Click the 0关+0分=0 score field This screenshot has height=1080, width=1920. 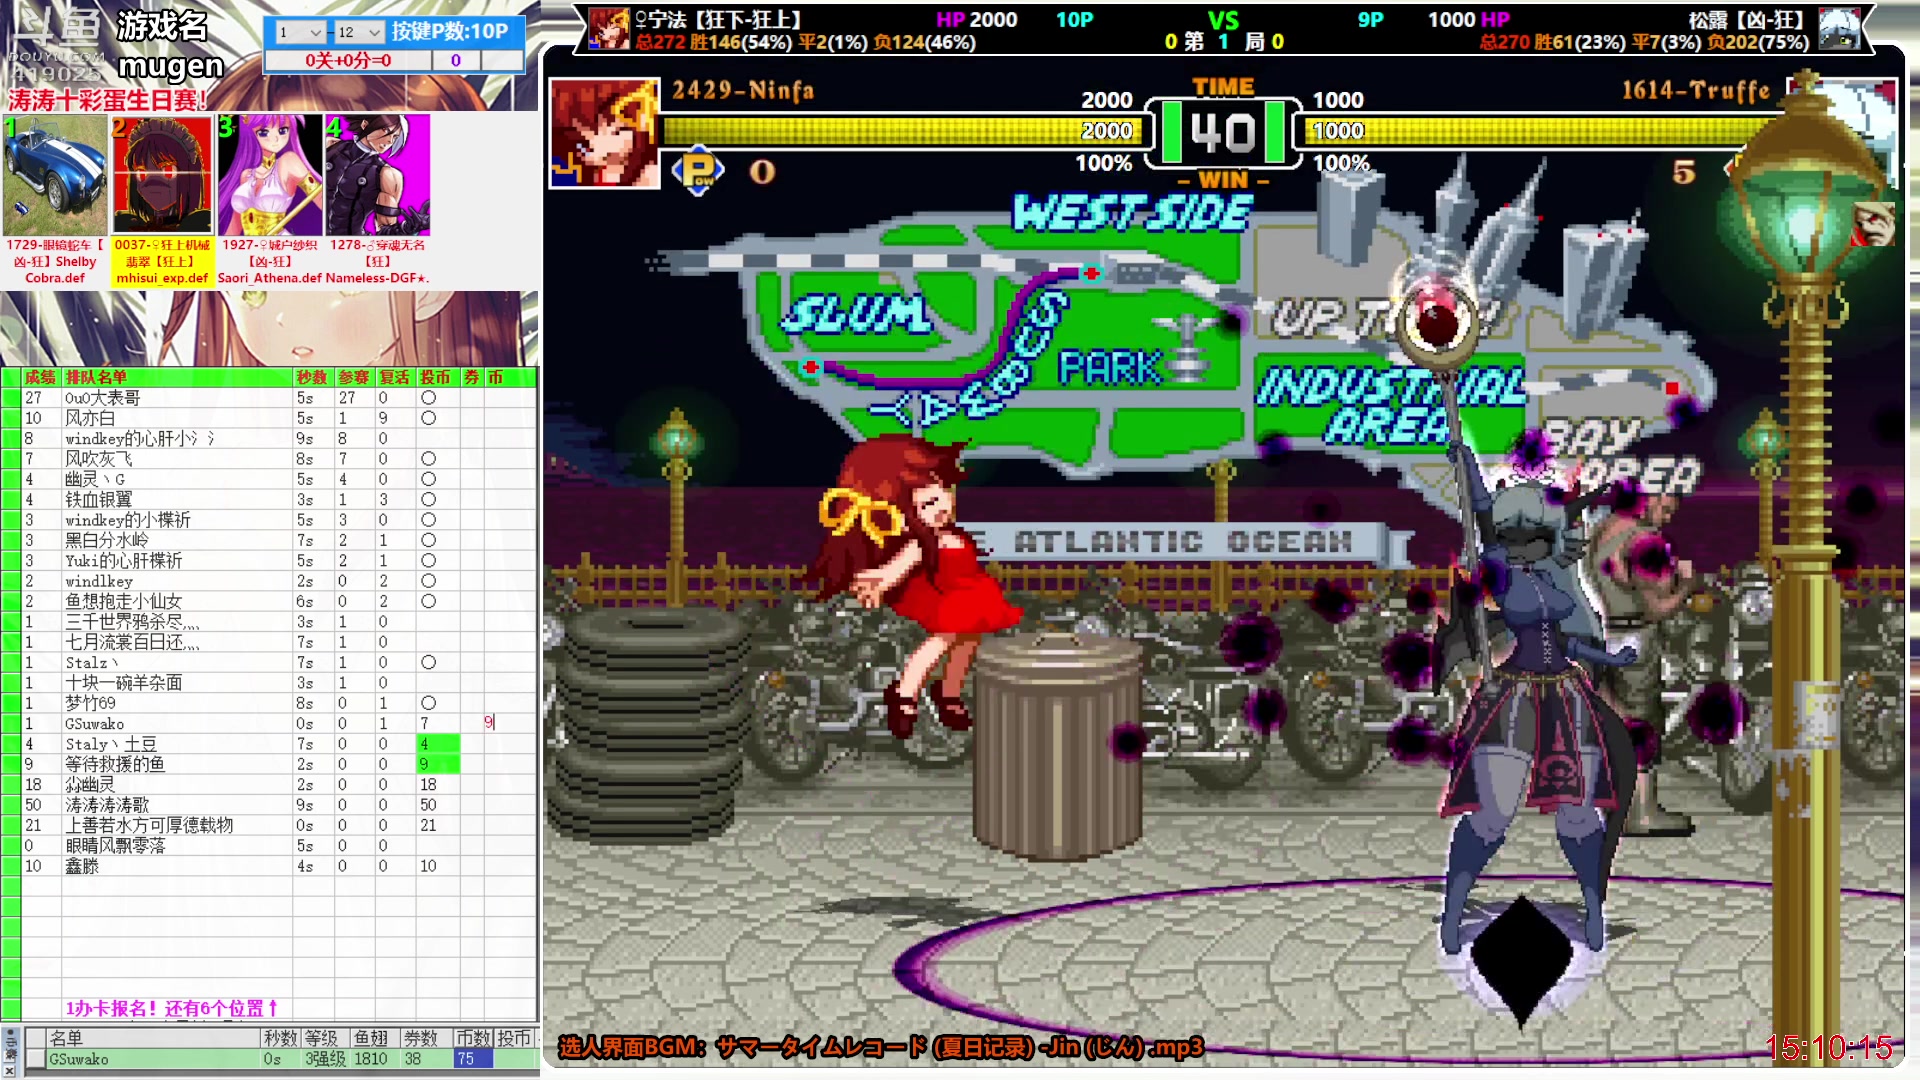[348, 60]
